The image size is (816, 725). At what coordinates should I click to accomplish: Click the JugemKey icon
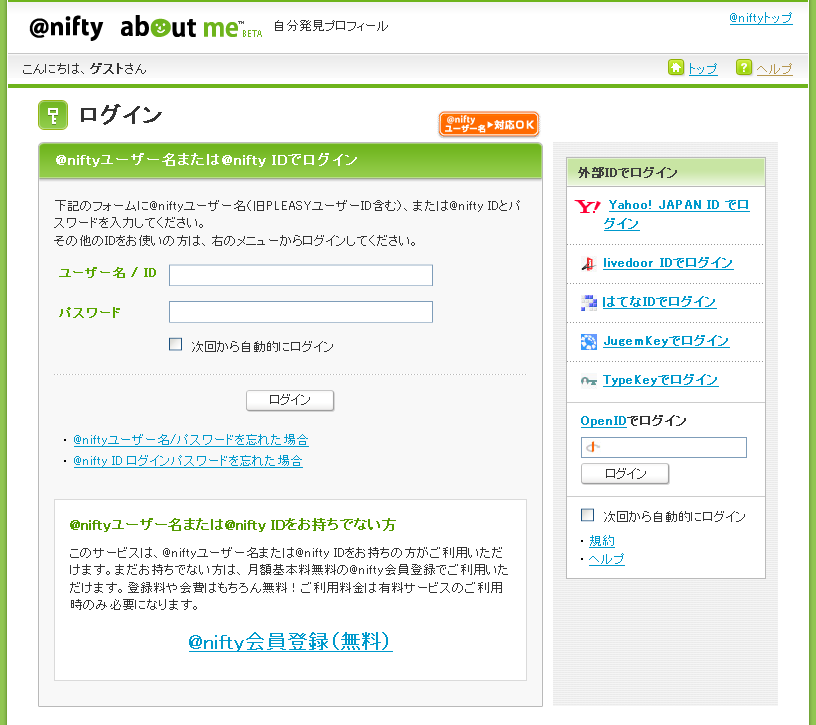(x=588, y=342)
